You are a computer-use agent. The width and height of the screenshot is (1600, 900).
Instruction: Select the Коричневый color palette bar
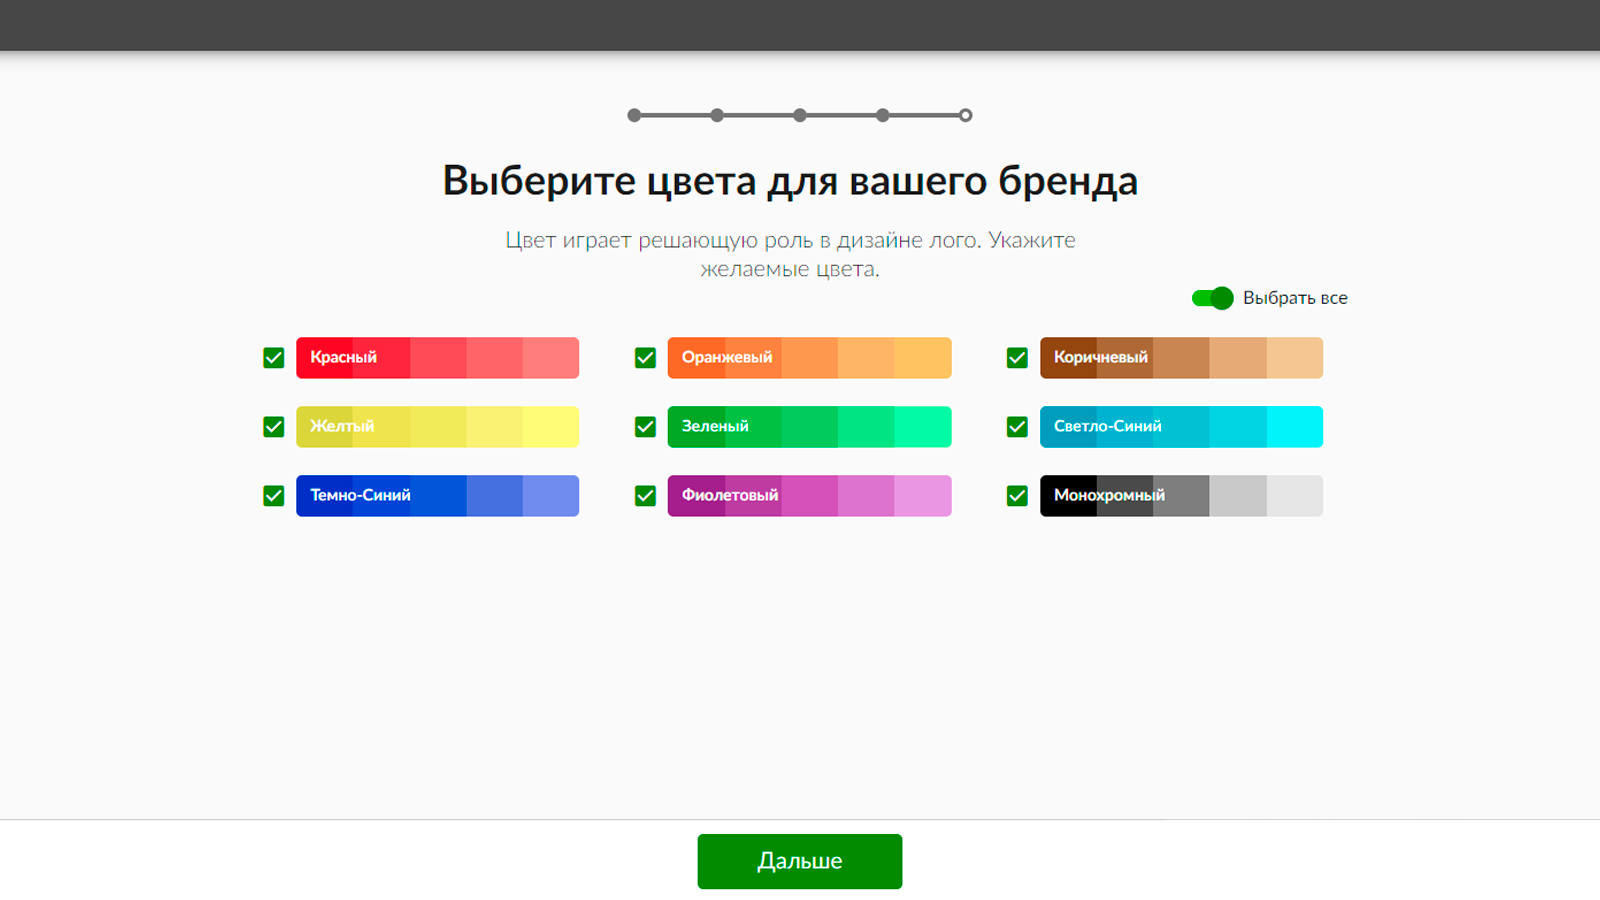point(1181,358)
